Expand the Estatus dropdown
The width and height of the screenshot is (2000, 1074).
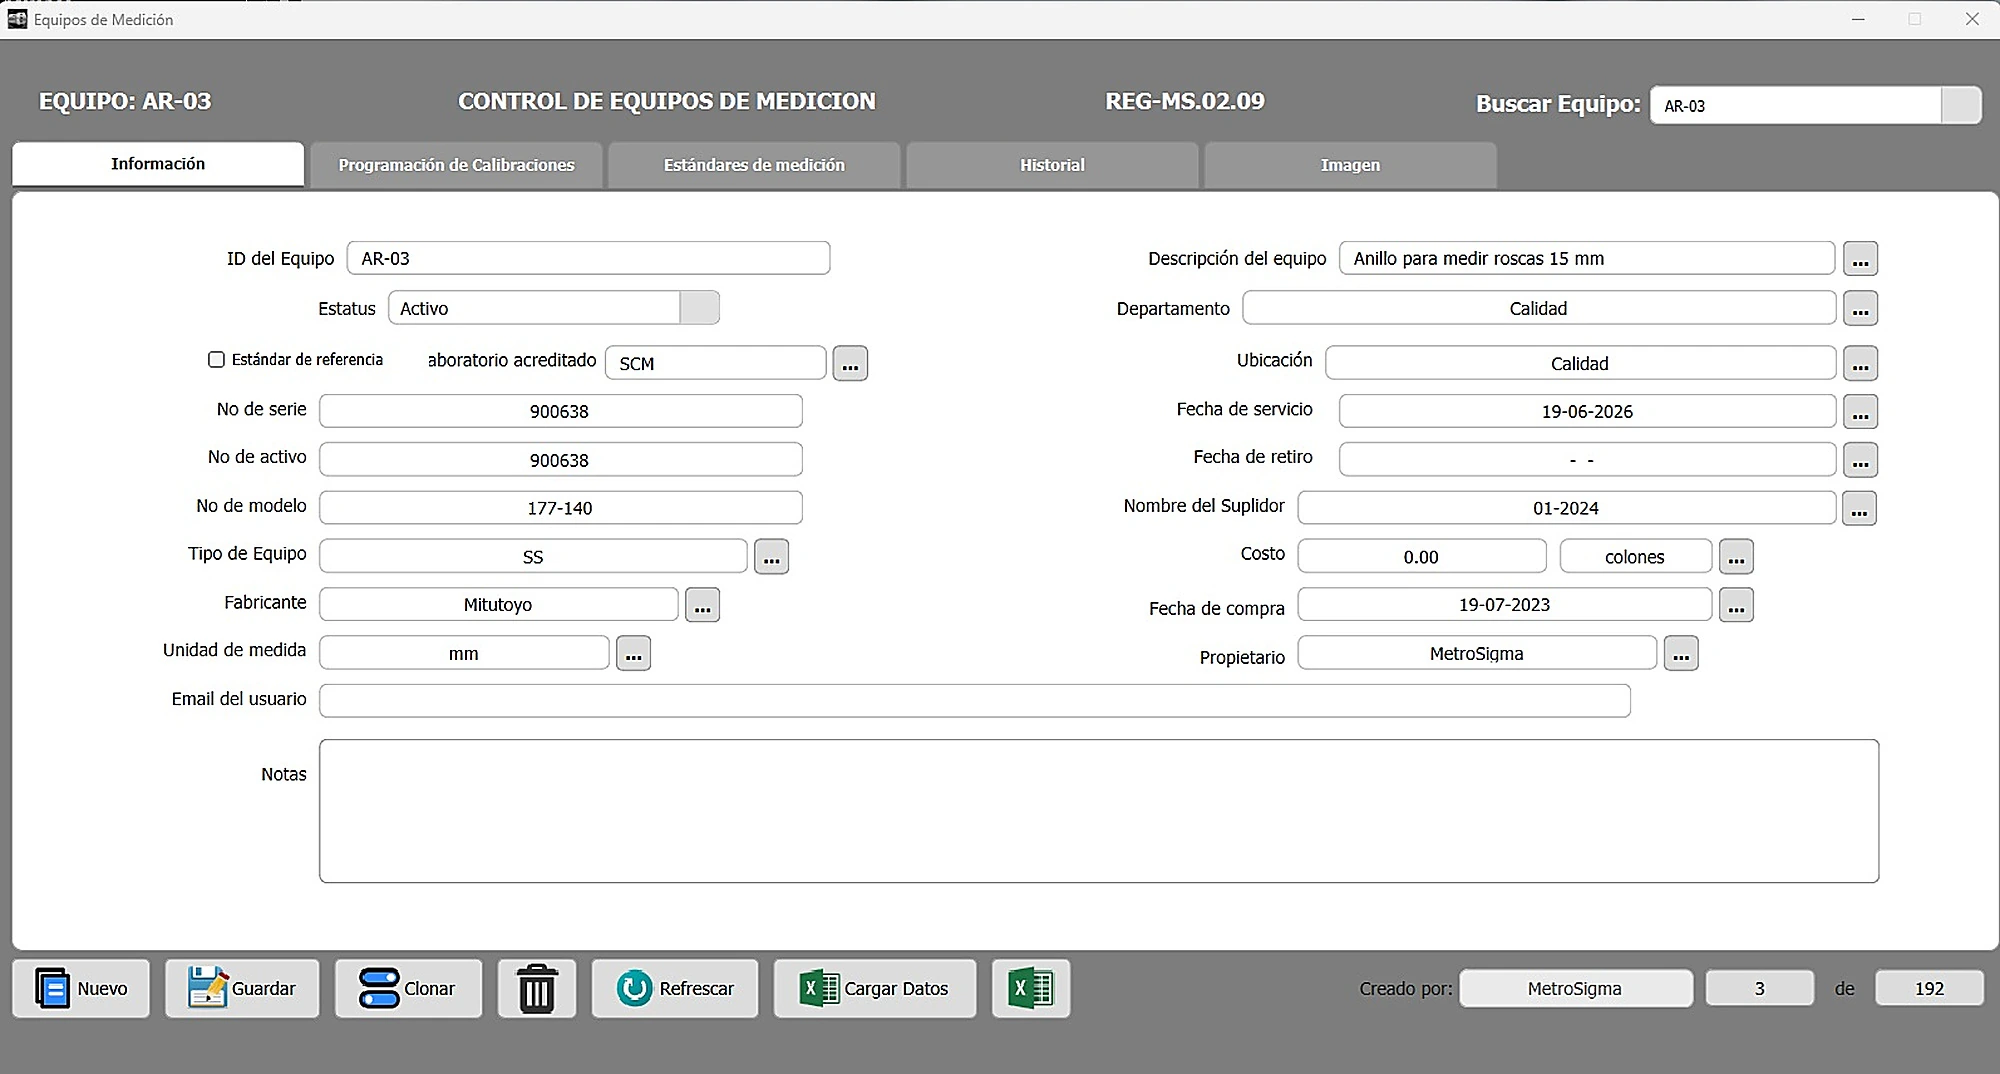point(699,308)
